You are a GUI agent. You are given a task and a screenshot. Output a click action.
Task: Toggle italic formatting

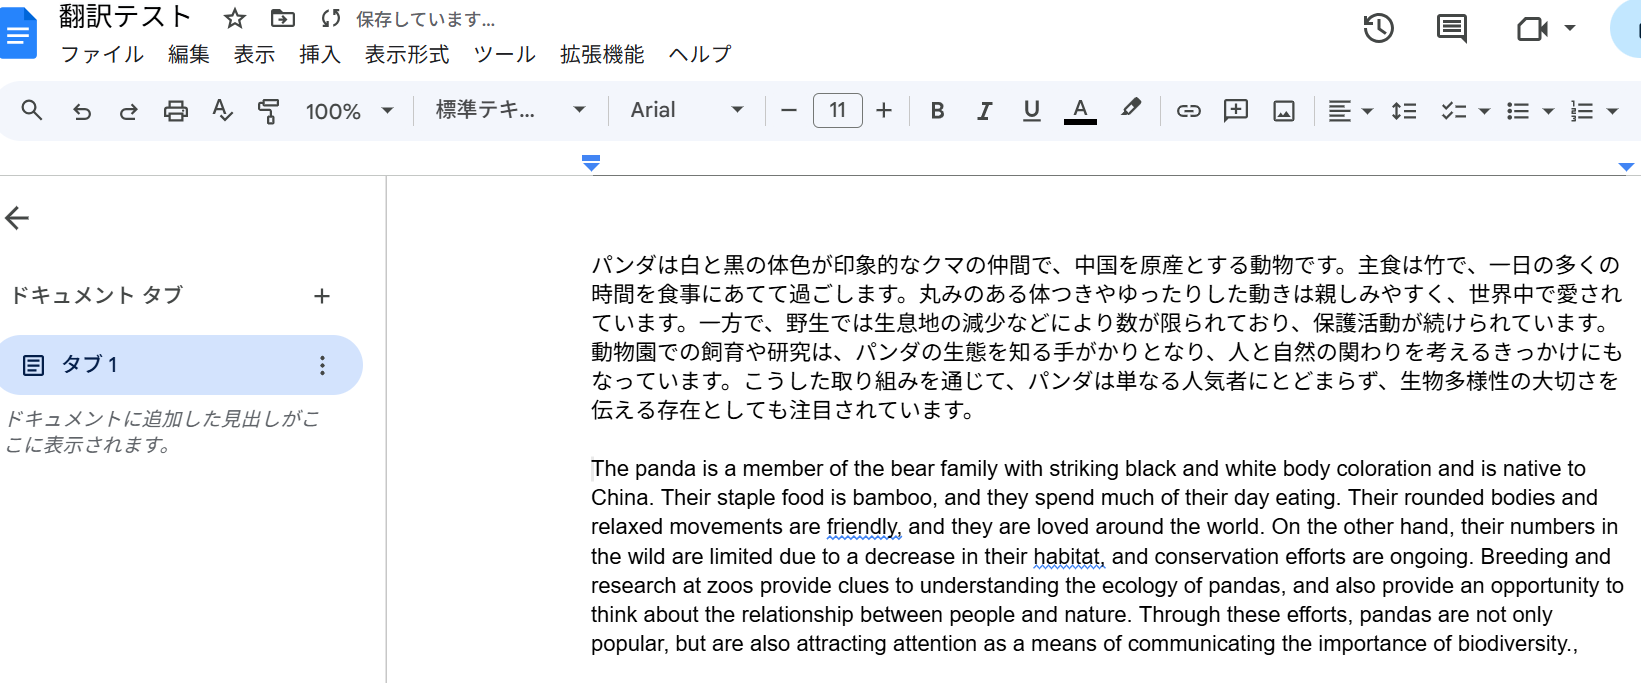coord(984,111)
